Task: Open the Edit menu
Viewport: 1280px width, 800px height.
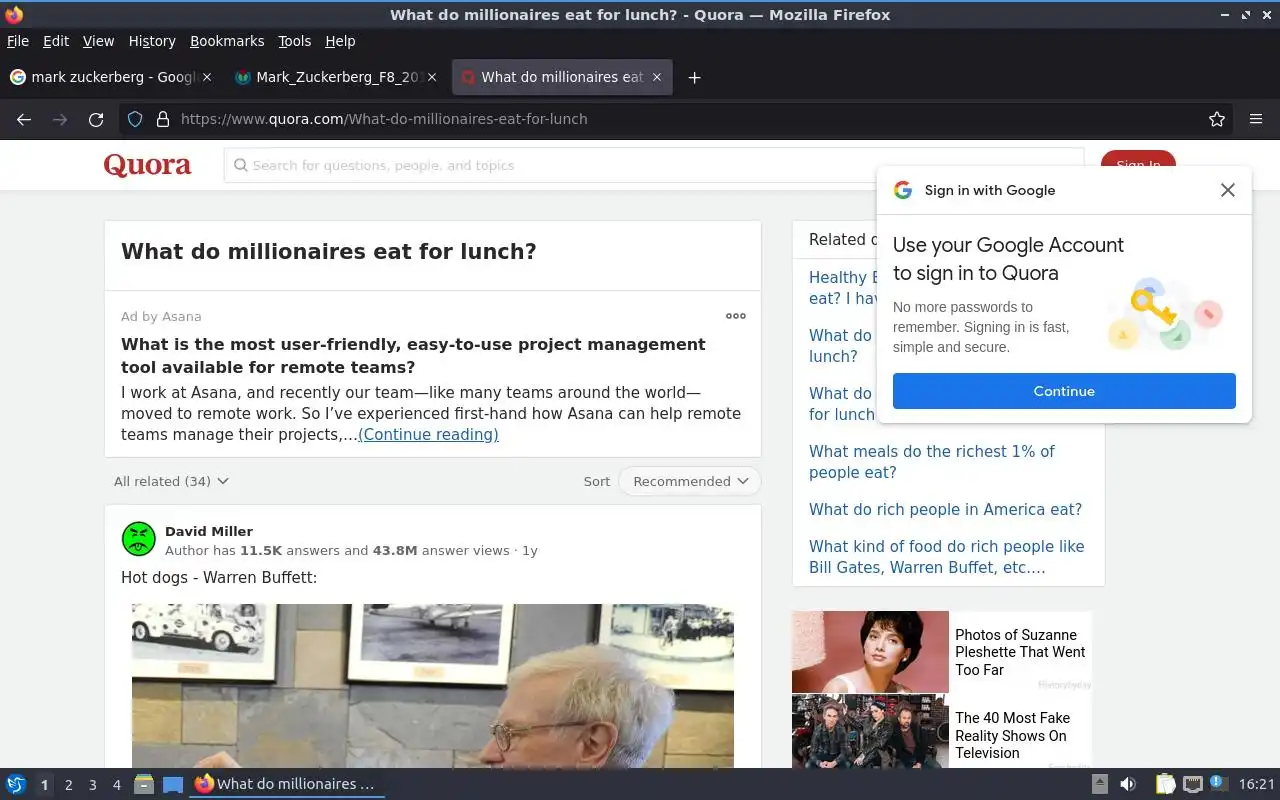Action: 56,41
